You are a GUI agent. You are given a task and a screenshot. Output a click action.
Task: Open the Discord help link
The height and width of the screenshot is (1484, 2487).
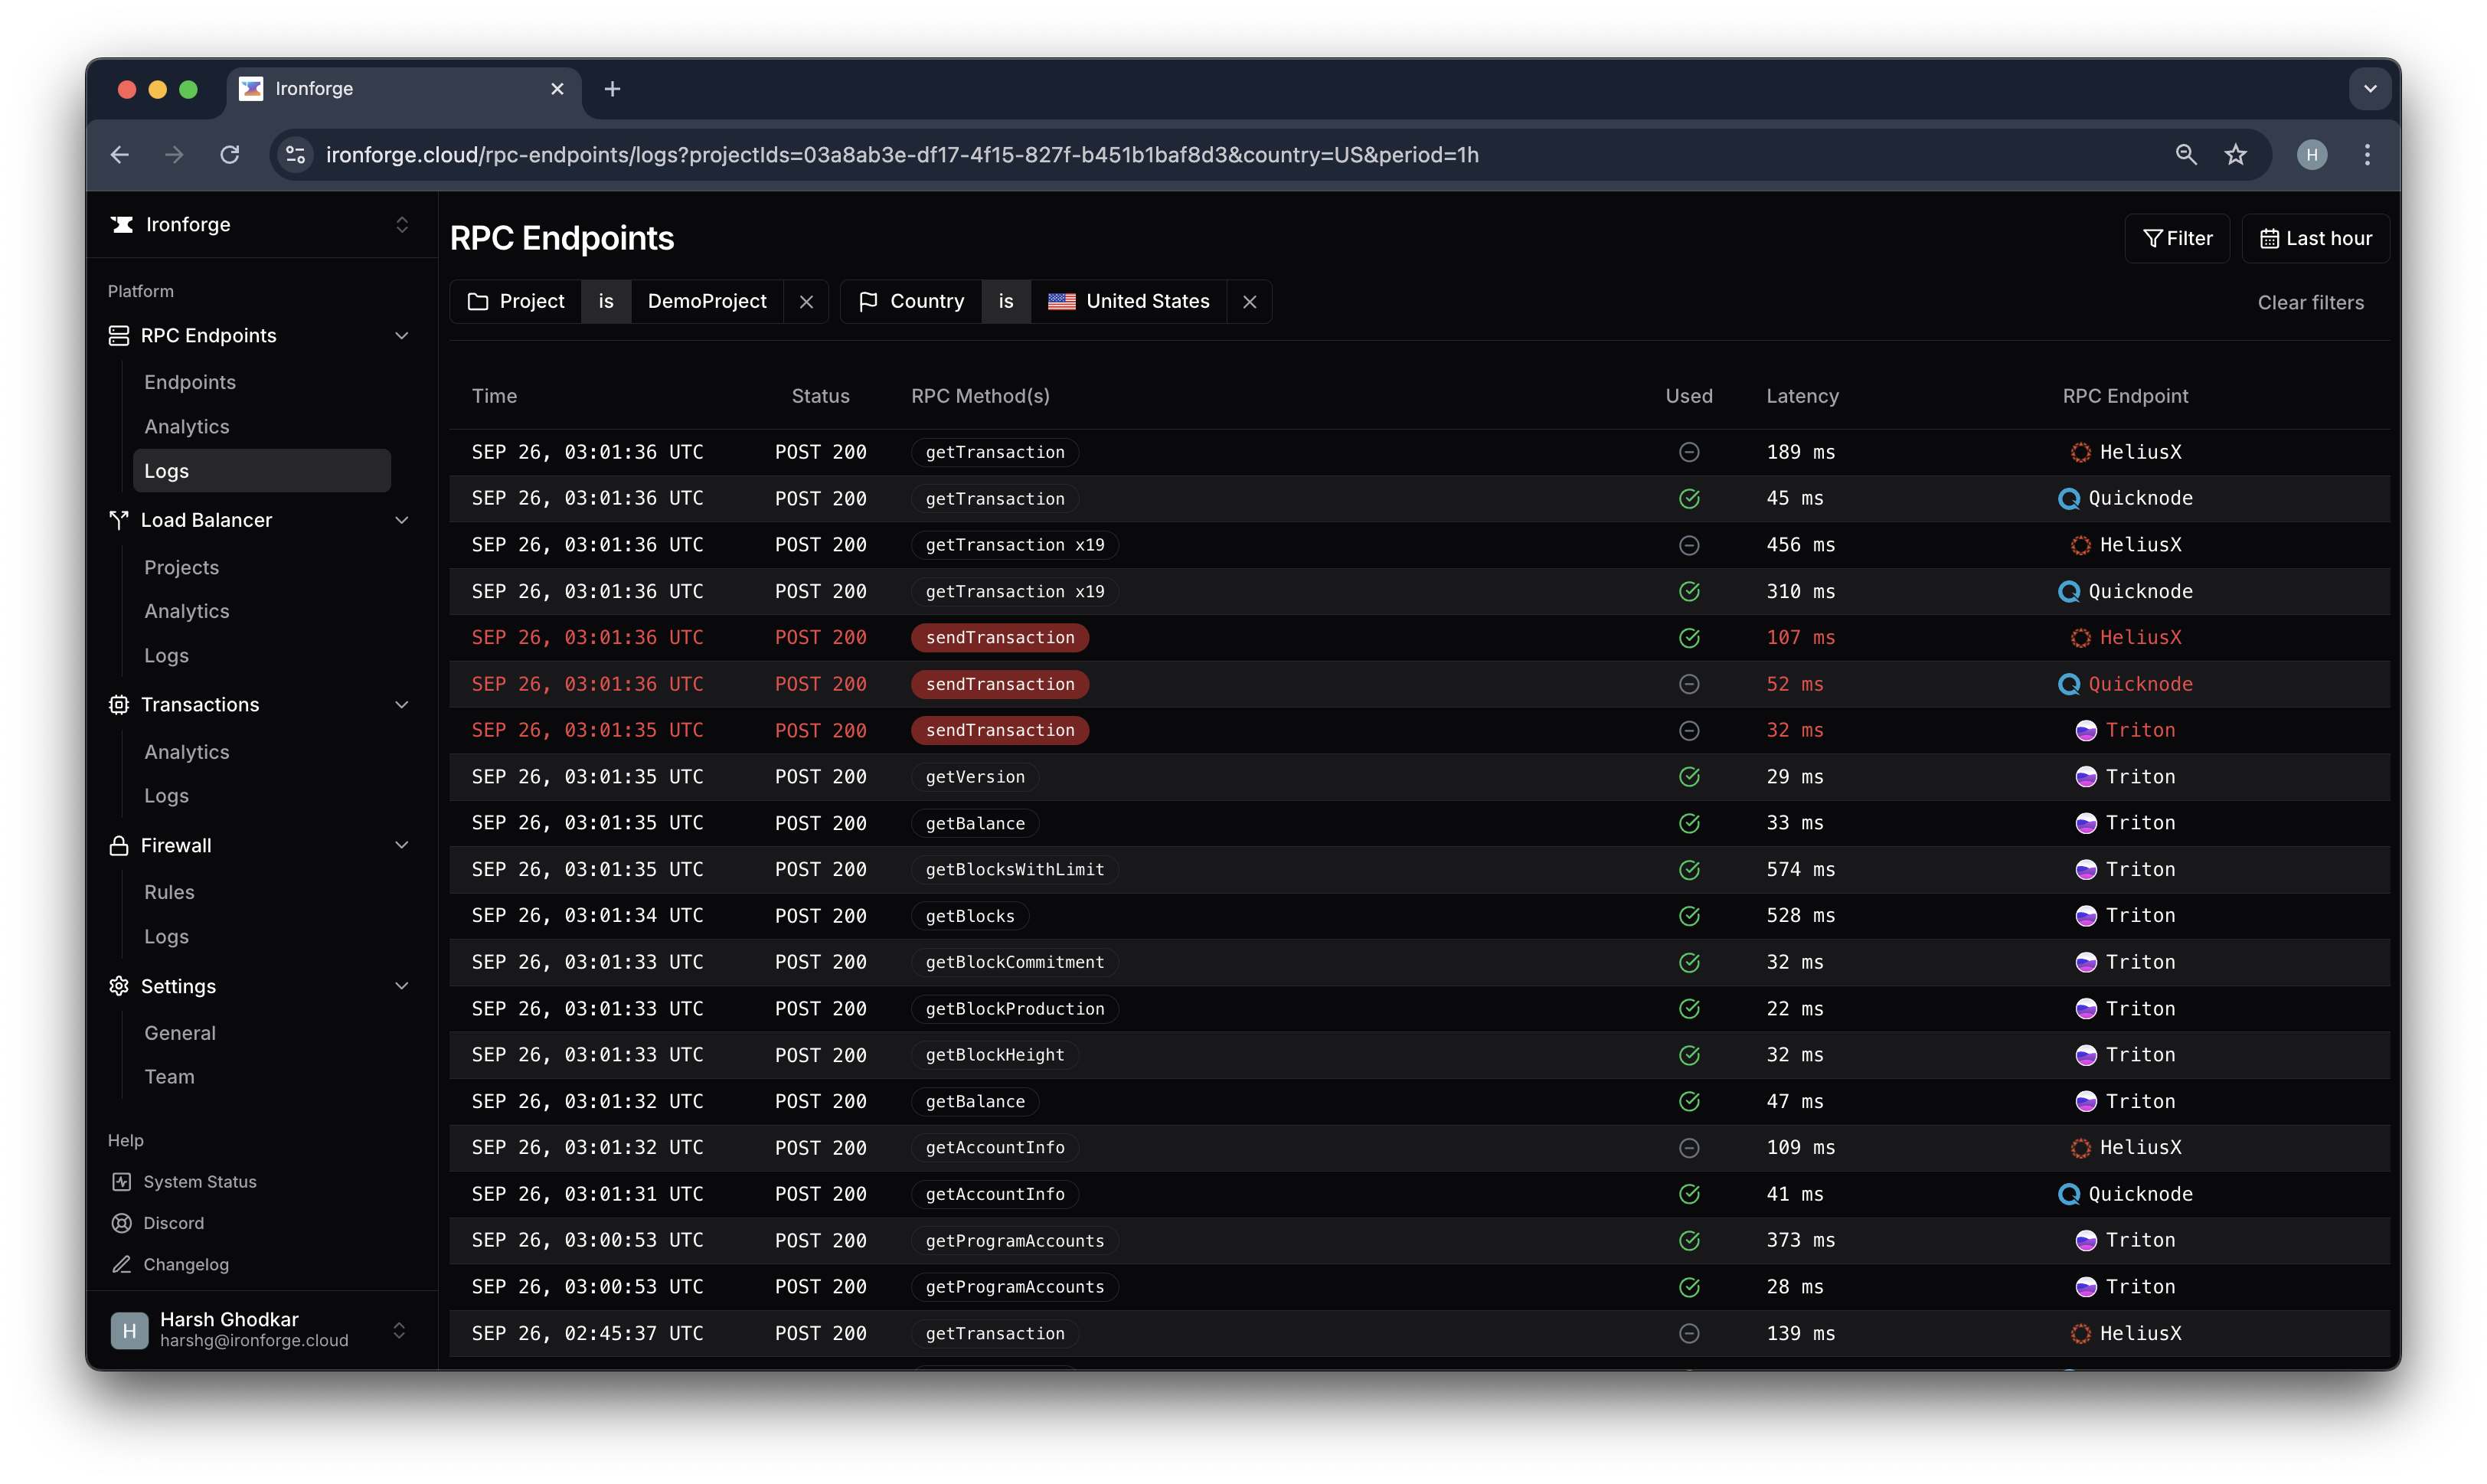(x=173, y=1223)
